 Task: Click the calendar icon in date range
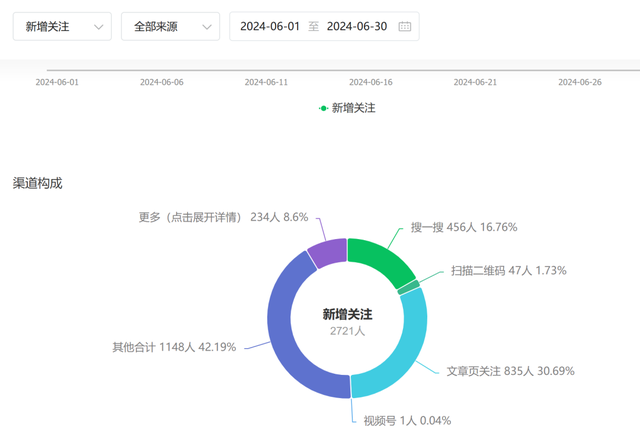click(x=404, y=27)
